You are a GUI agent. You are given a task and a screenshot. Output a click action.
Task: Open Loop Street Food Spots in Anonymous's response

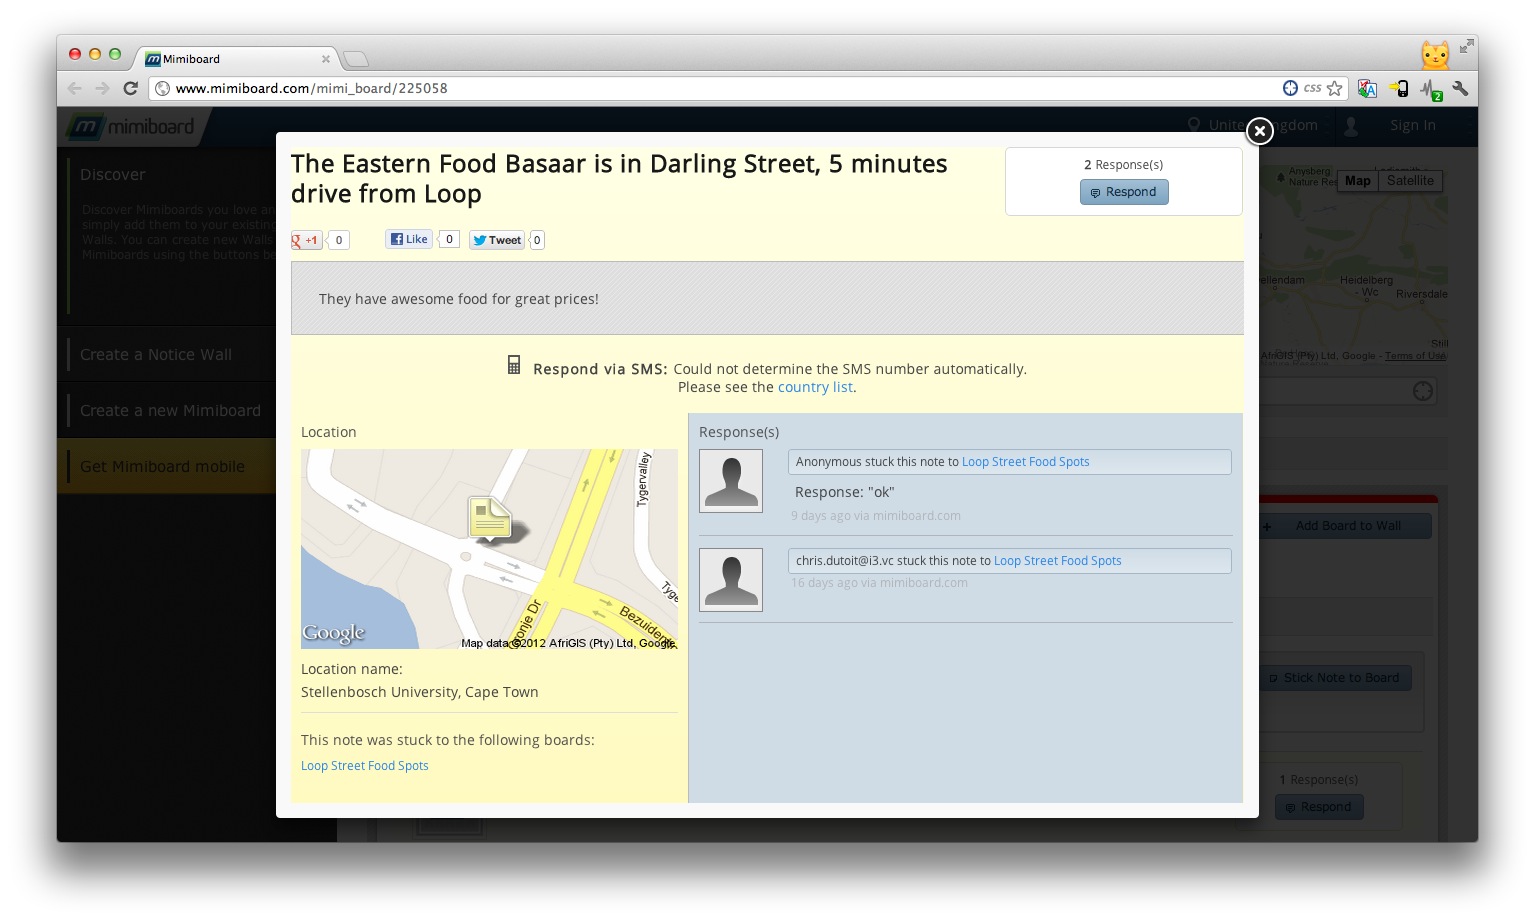point(1025,462)
